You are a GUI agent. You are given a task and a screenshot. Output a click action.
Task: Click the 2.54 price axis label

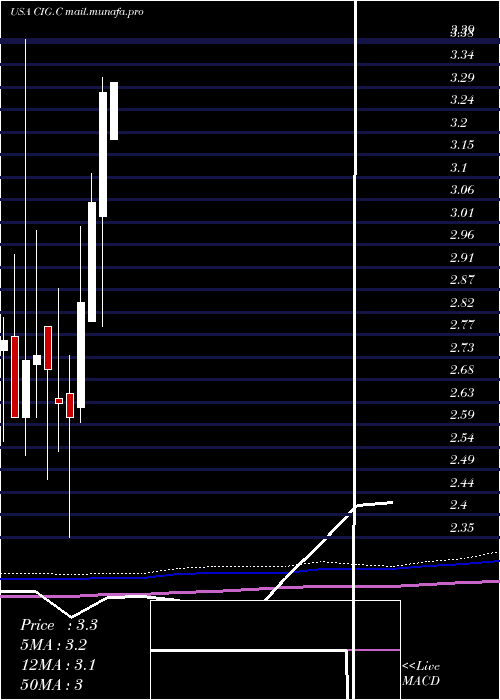pyautogui.click(x=462, y=438)
